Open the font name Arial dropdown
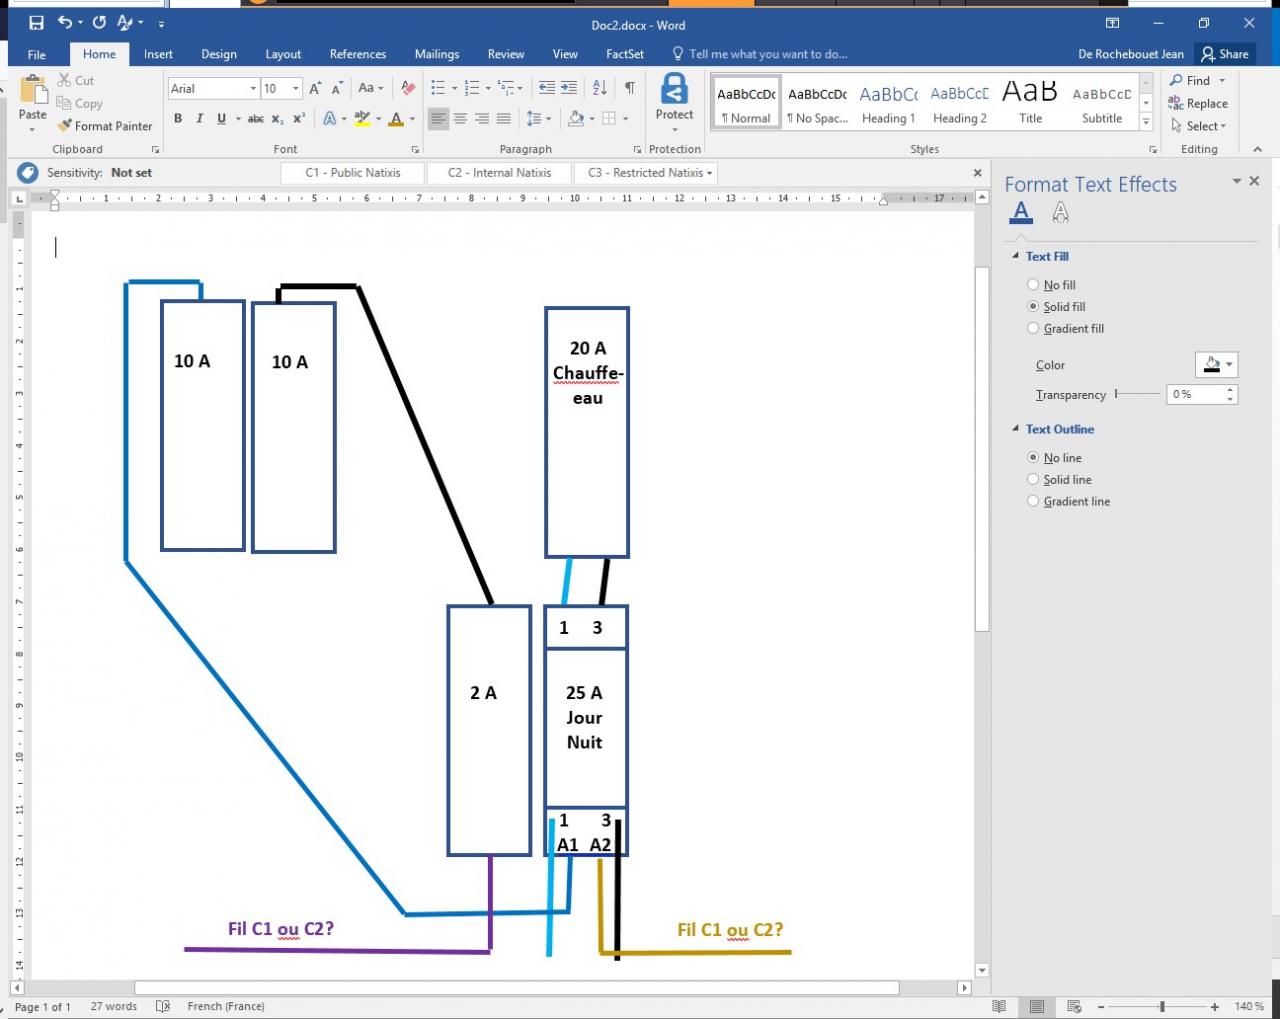Image resolution: width=1280 pixels, height=1019 pixels. pos(253,89)
